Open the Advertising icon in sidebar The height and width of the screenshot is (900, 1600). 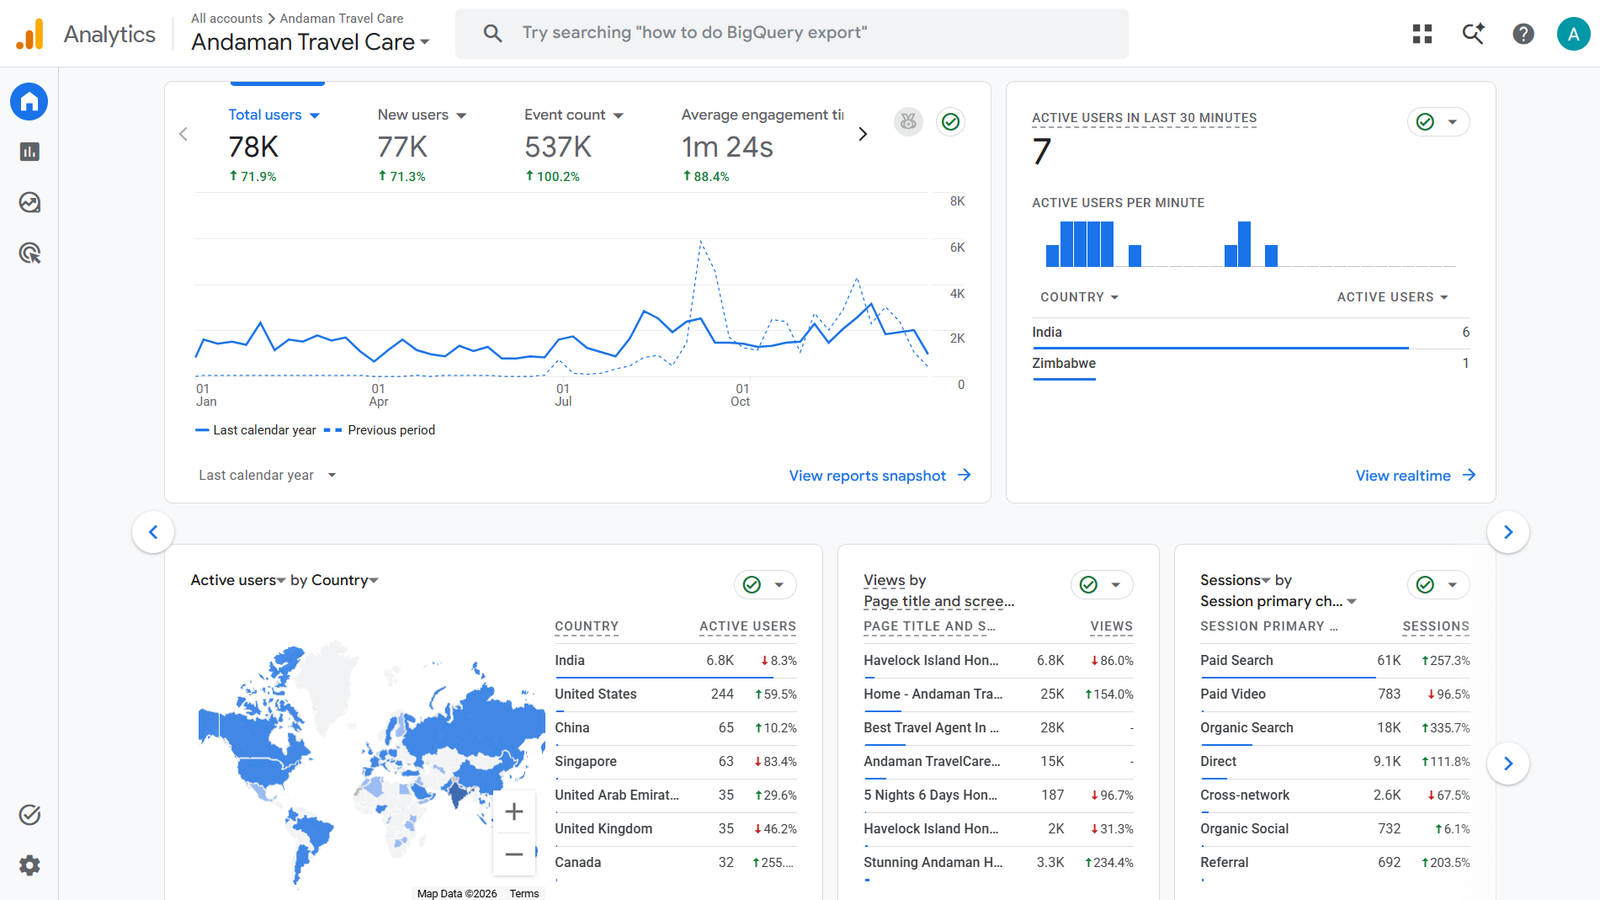29,253
